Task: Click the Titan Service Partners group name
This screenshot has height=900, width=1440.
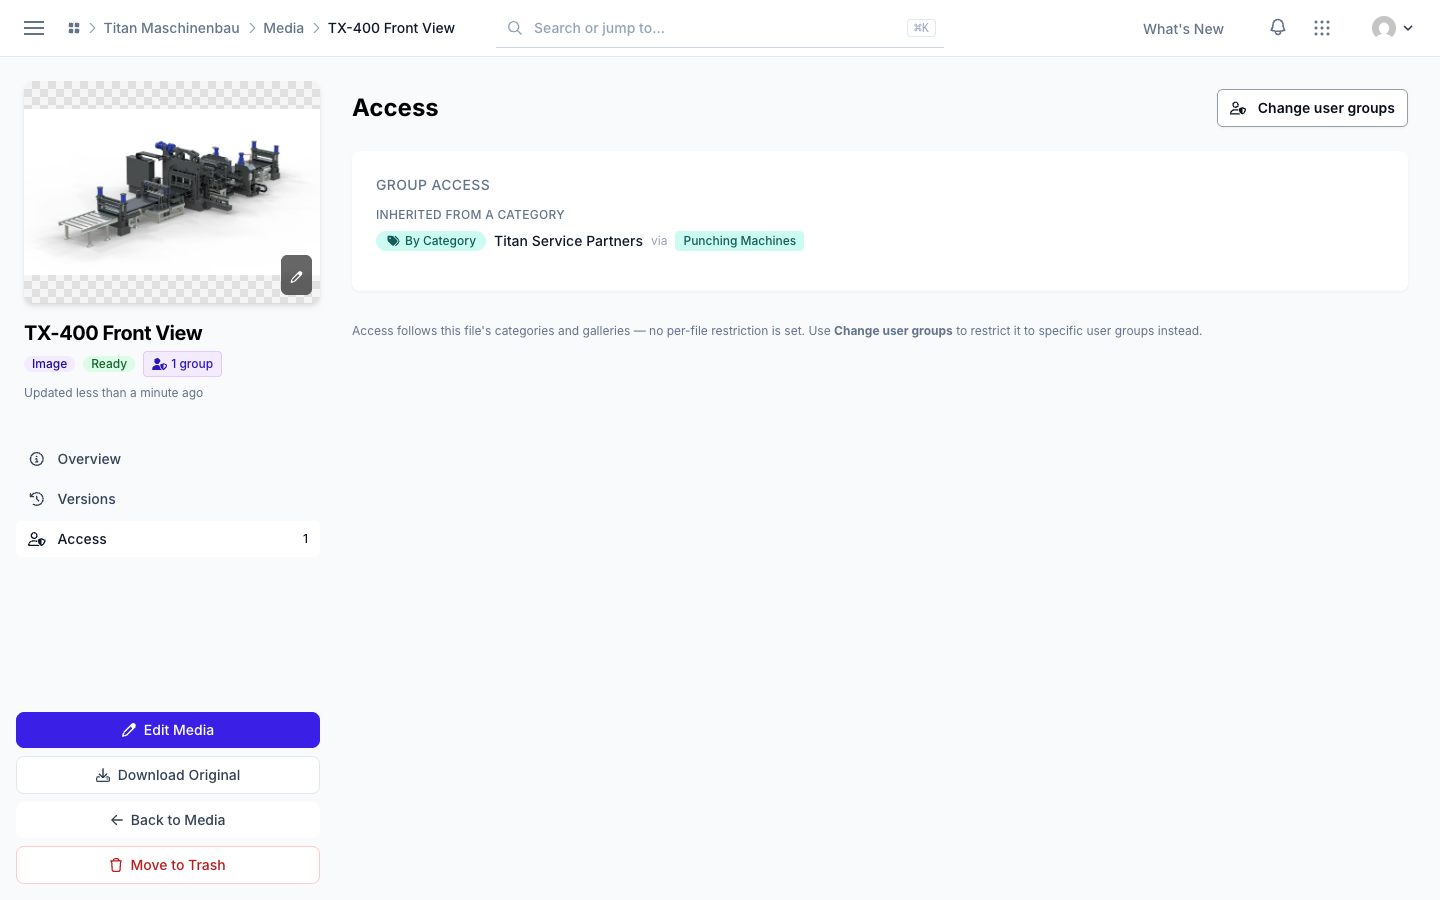Action: click(x=568, y=241)
